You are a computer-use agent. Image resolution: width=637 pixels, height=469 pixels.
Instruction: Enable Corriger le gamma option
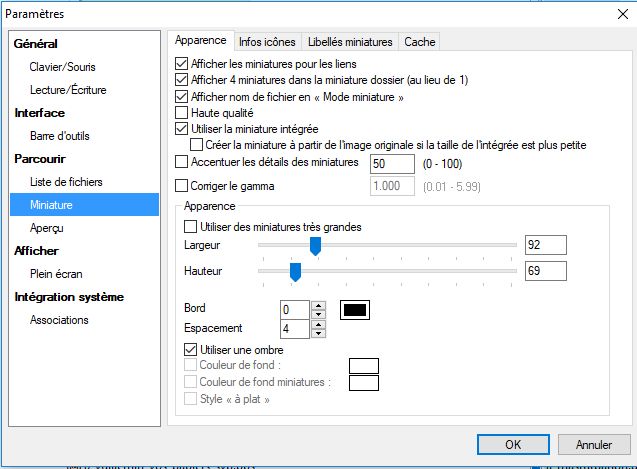tap(181, 185)
